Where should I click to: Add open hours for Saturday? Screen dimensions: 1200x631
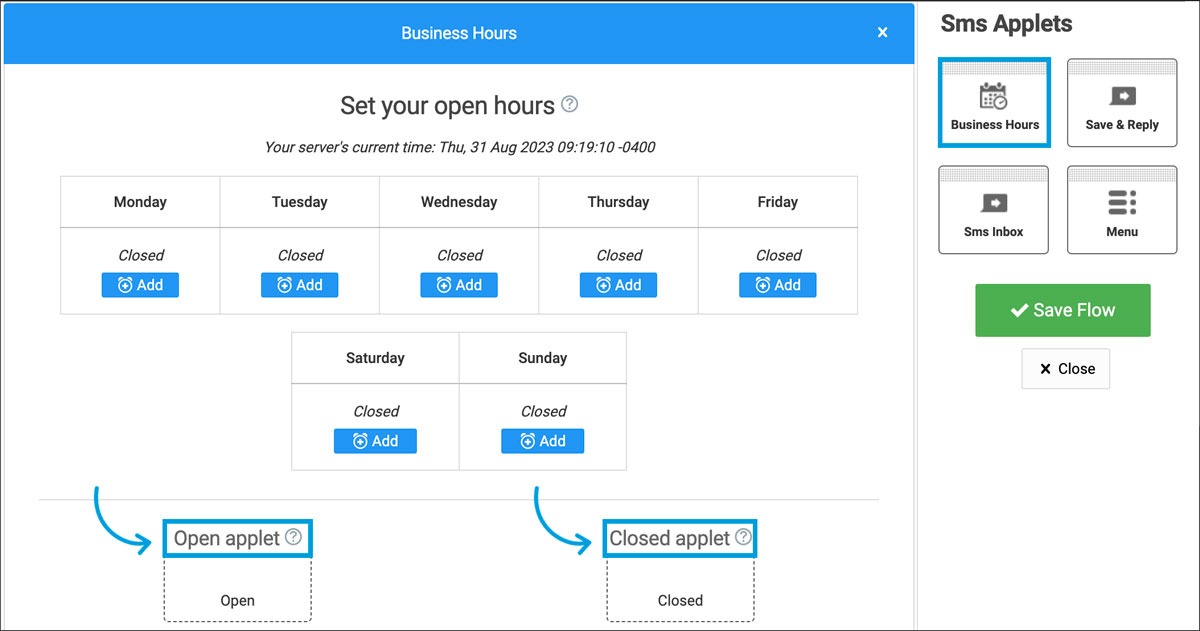[x=375, y=441]
